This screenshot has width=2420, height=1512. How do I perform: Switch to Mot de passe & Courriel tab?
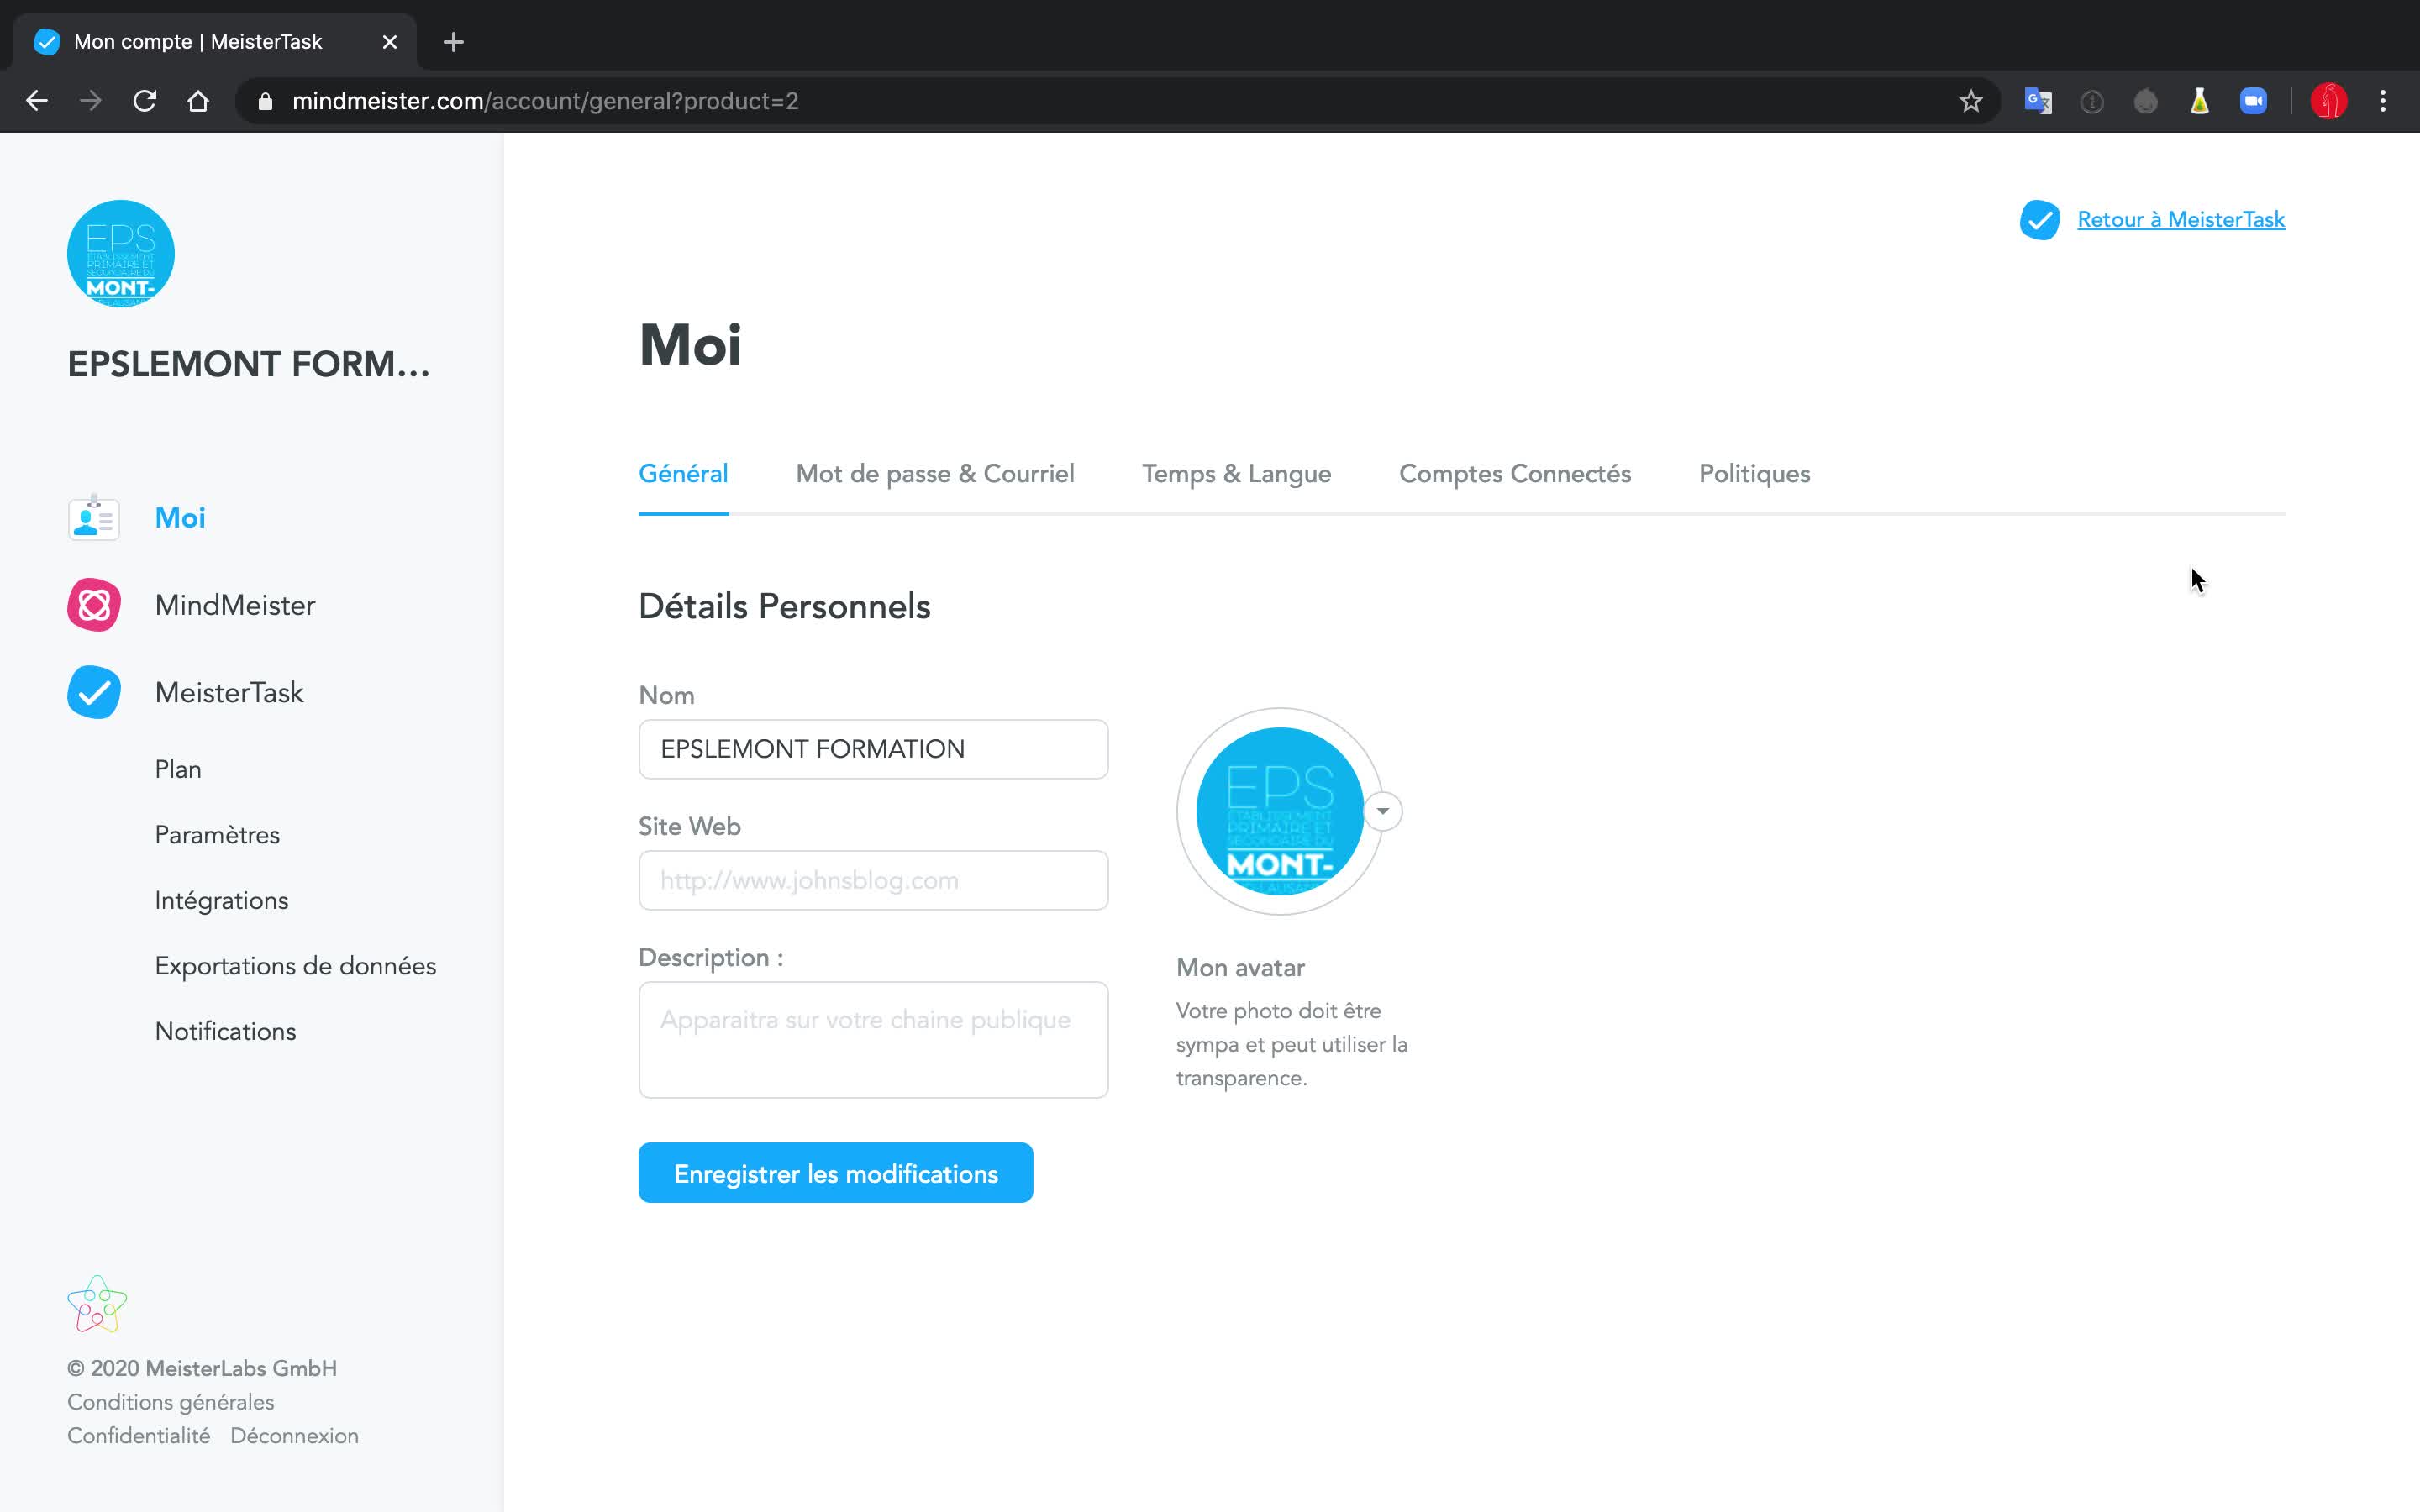tap(934, 474)
